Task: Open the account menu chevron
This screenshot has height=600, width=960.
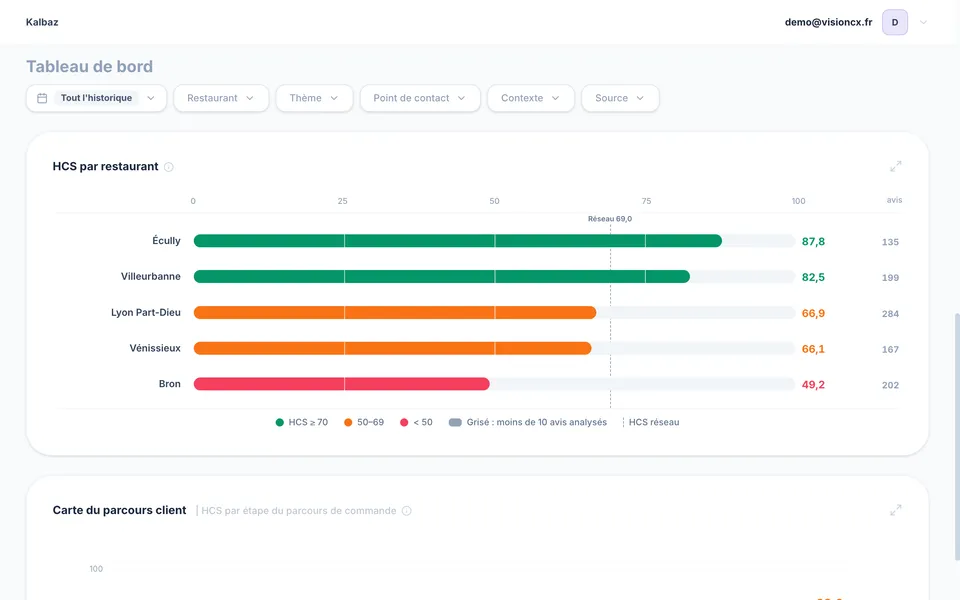Action: click(x=923, y=23)
